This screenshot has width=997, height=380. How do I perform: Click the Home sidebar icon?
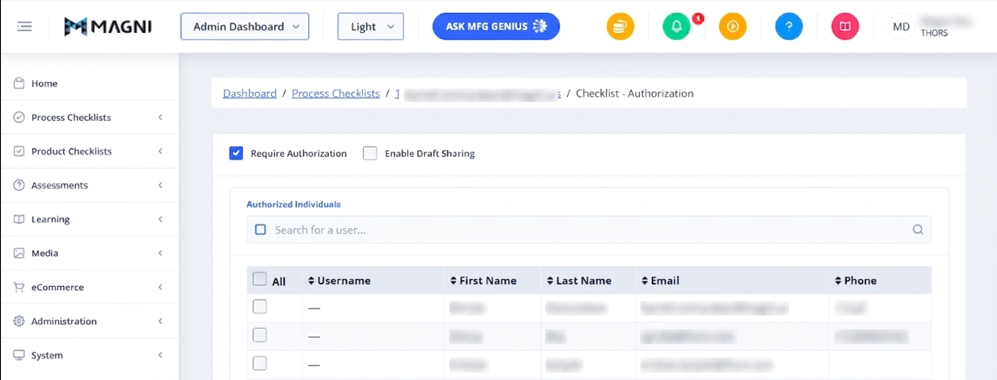click(19, 83)
